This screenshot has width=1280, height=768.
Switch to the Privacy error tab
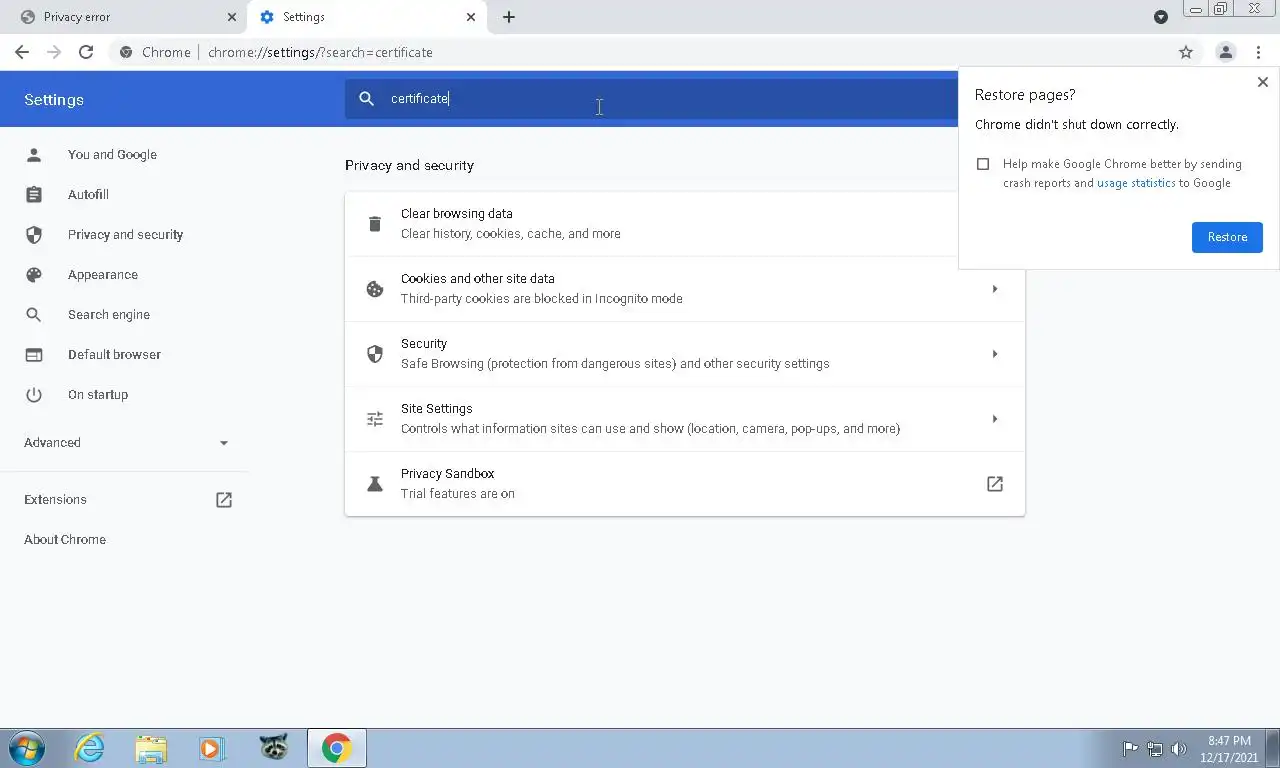[126, 17]
